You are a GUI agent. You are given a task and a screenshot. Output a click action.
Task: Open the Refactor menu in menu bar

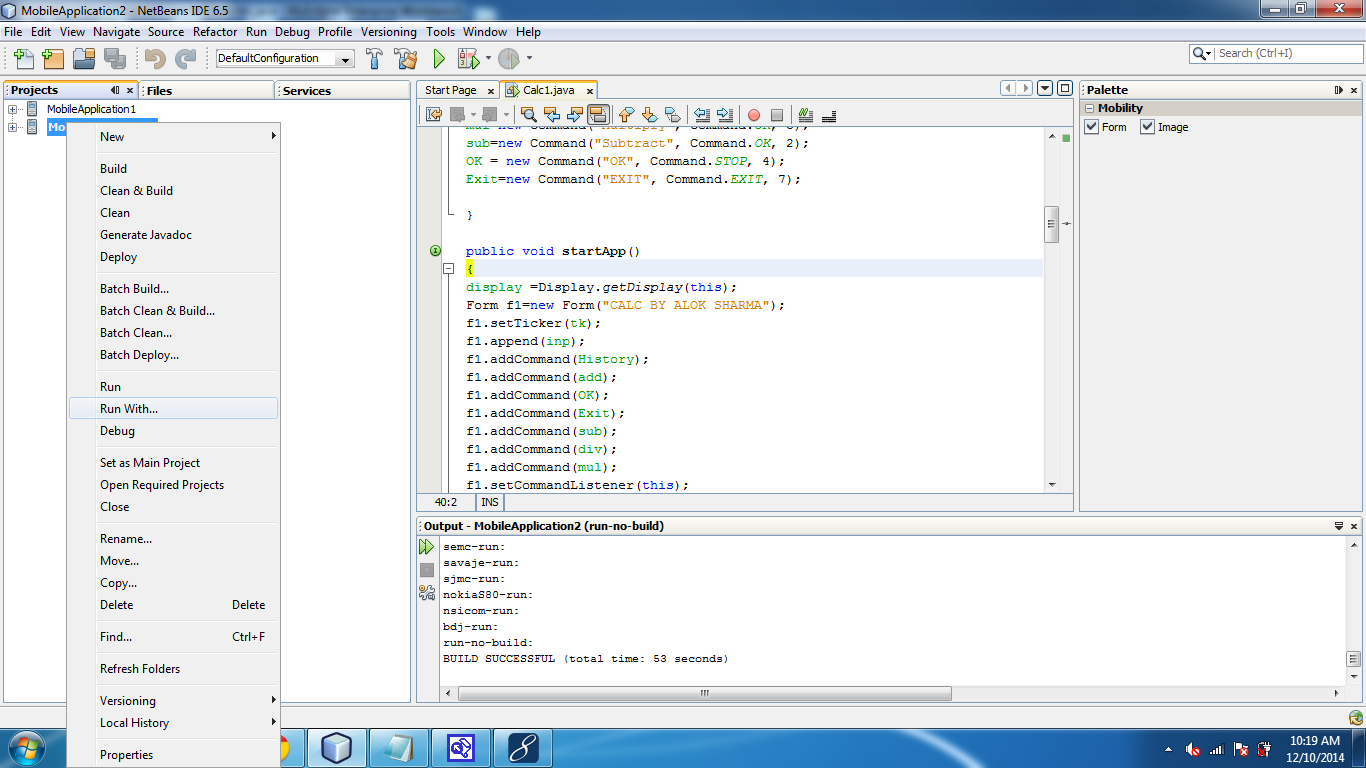[215, 32]
